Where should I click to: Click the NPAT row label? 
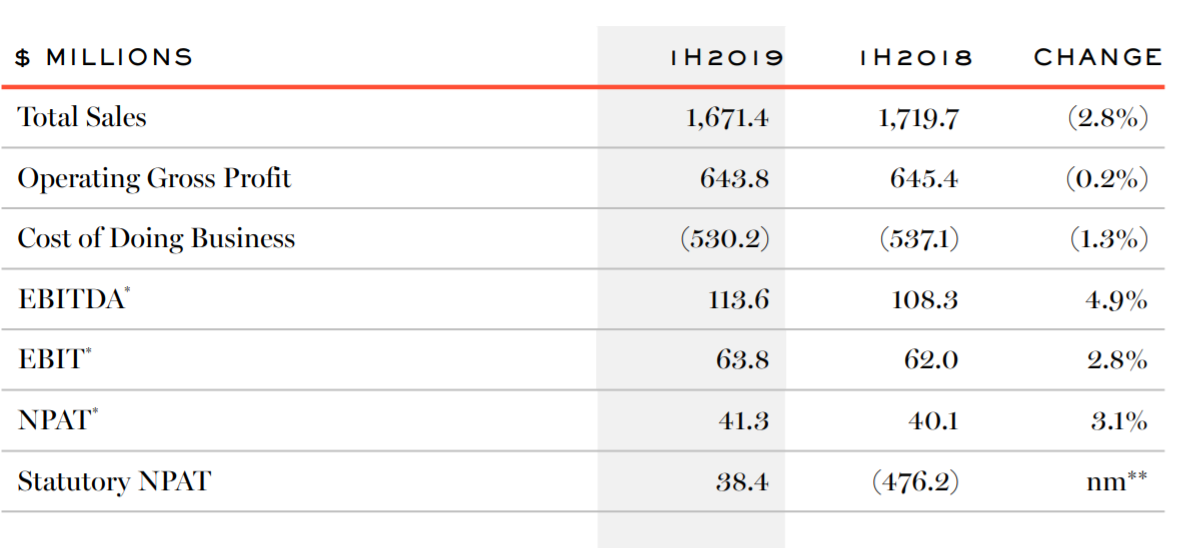point(58,420)
